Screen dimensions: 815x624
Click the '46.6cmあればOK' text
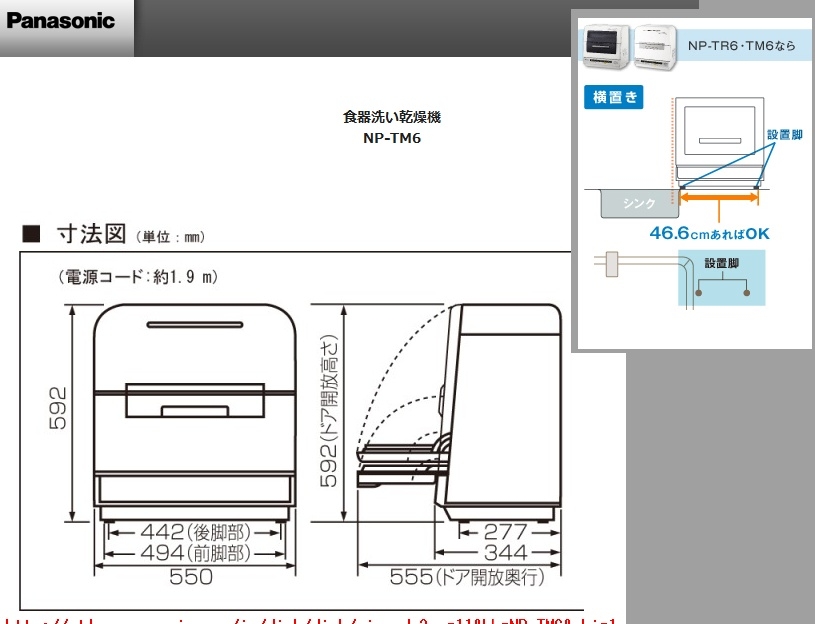coord(709,233)
